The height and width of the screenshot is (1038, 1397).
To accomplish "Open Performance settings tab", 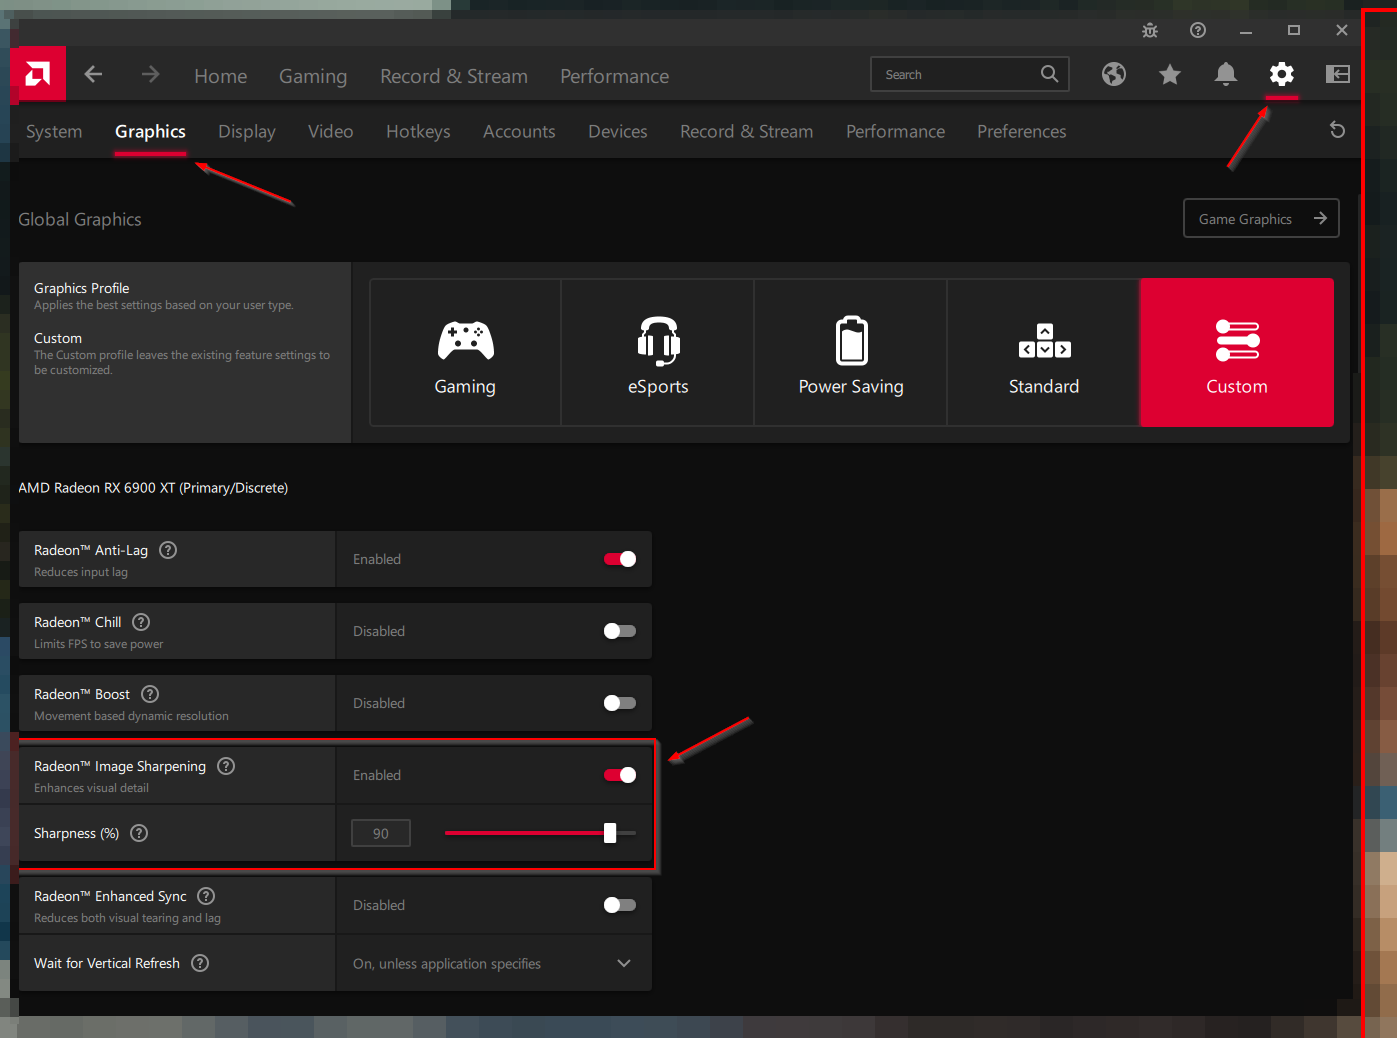I will (x=896, y=131).
